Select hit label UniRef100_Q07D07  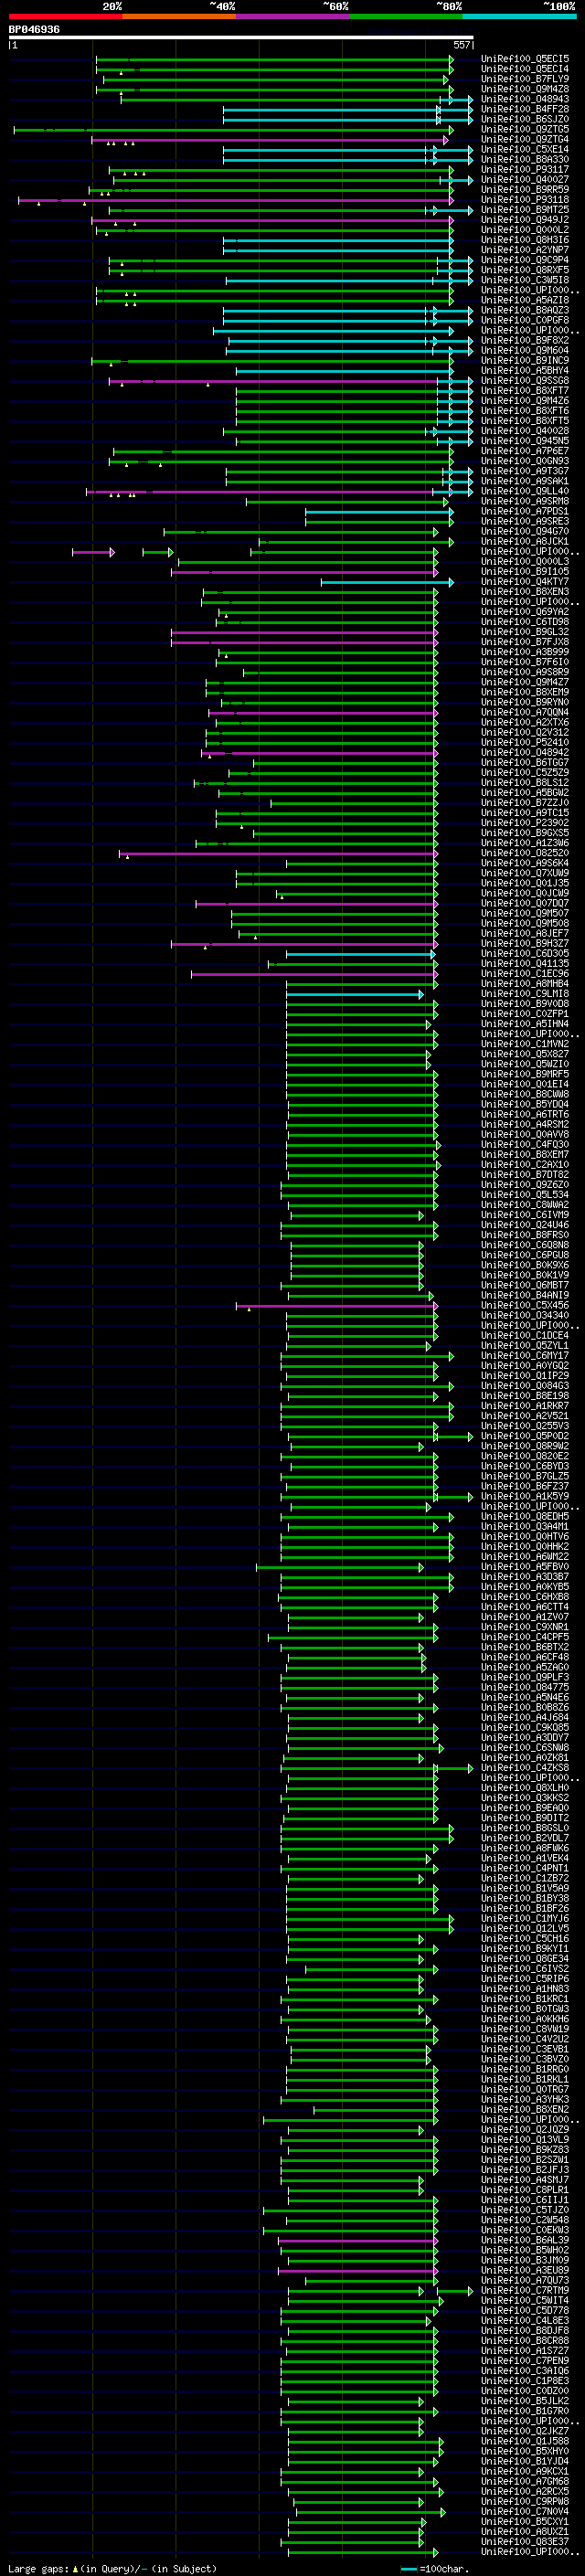click(x=525, y=903)
